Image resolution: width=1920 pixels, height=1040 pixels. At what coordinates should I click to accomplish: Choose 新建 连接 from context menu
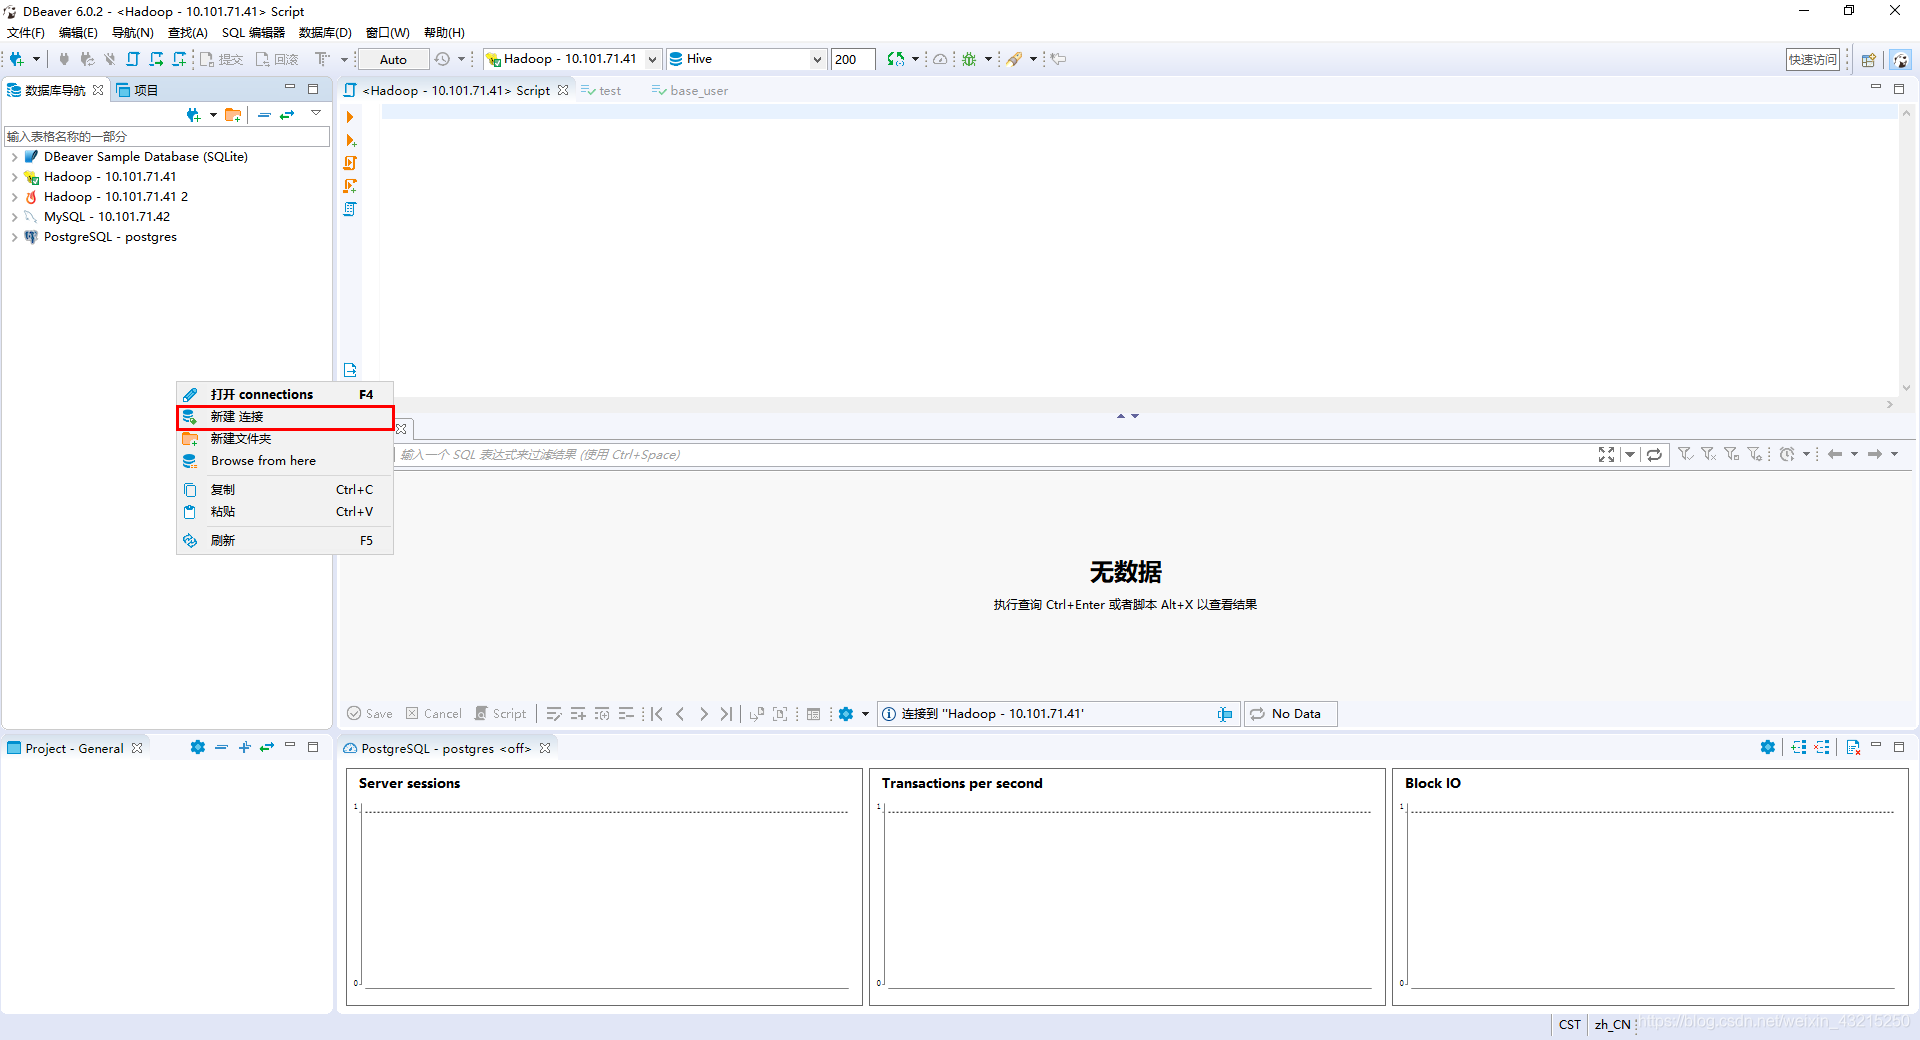tap(285, 417)
